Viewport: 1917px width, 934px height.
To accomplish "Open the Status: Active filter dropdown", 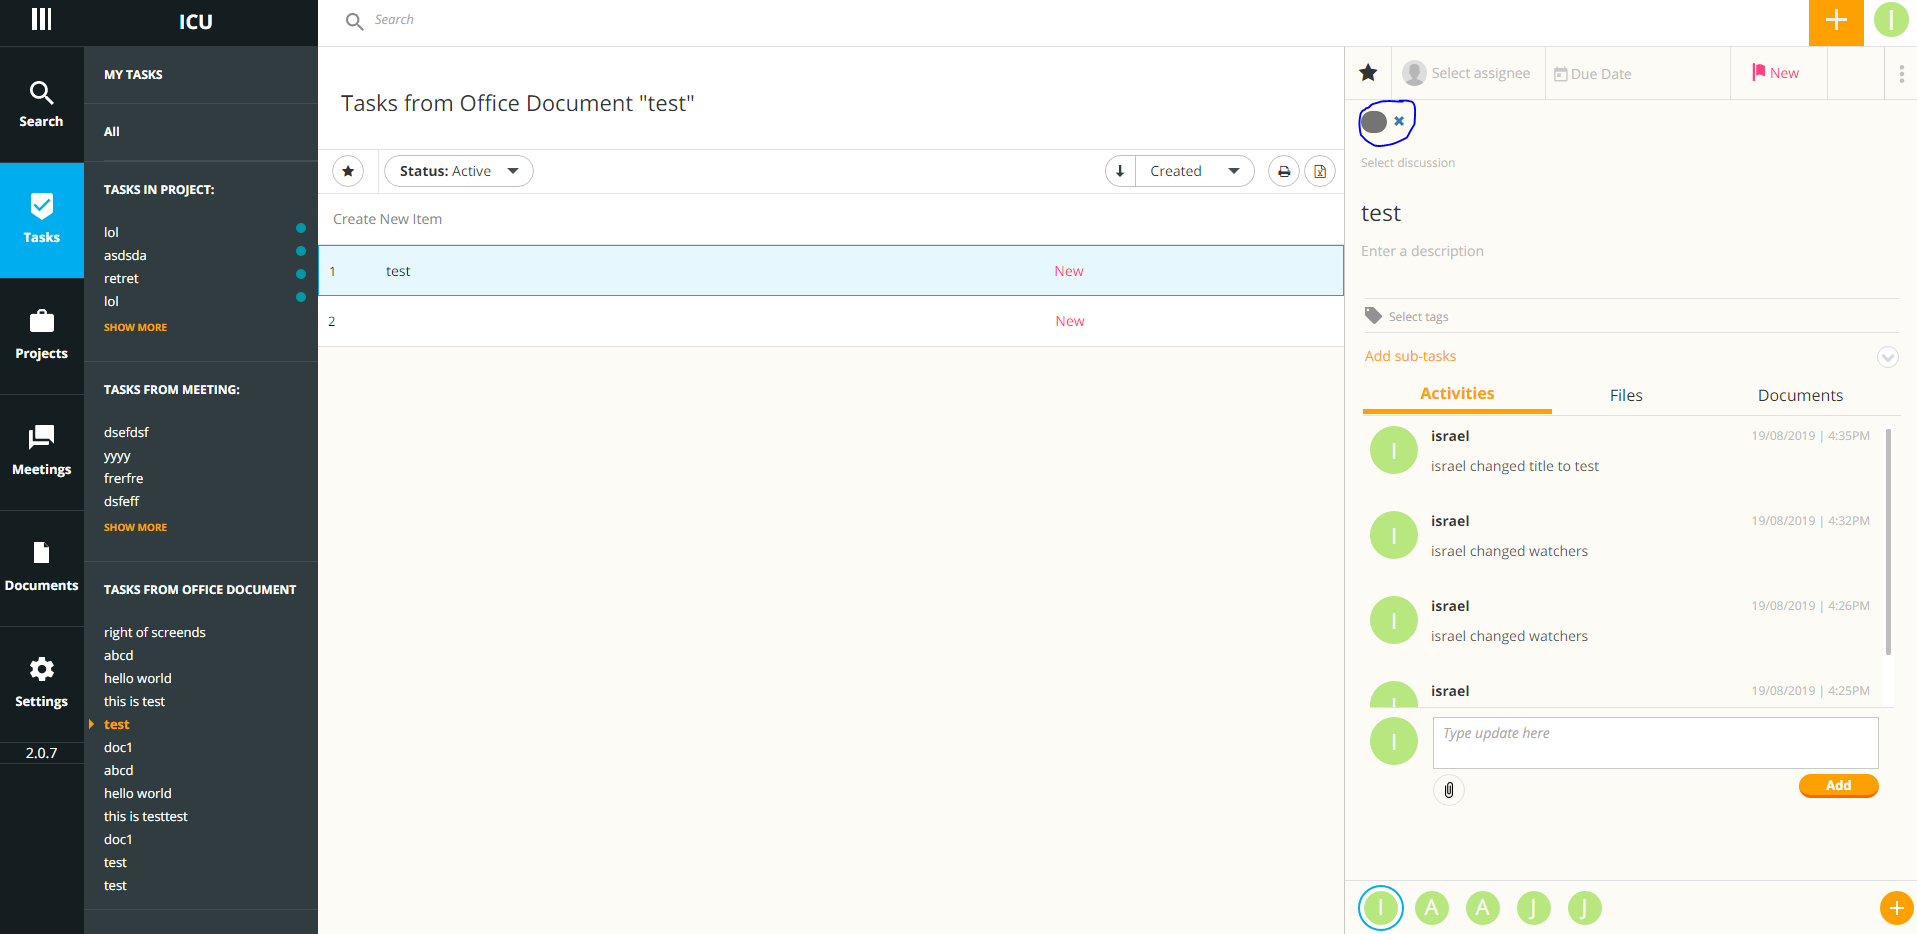I will (458, 170).
